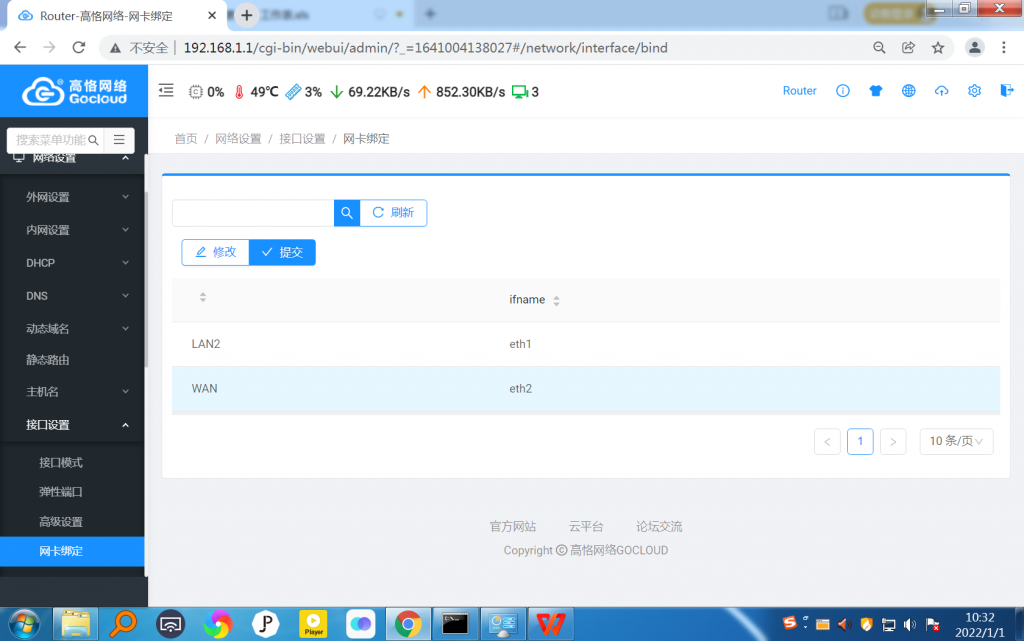Open the Windows Start menu

pos(24,624)
